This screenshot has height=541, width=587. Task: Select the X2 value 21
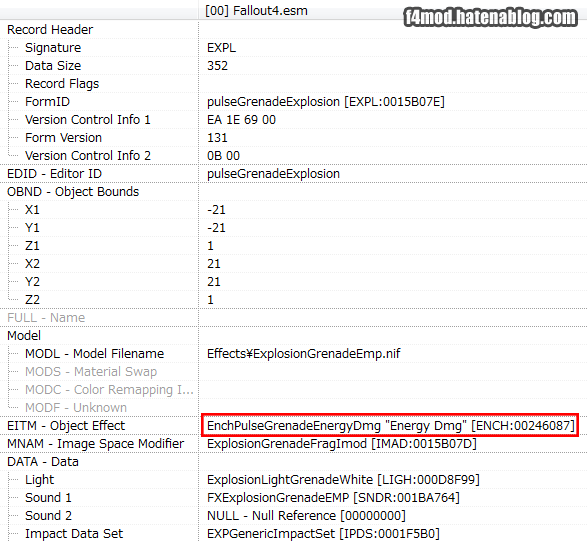pos(214,263)
